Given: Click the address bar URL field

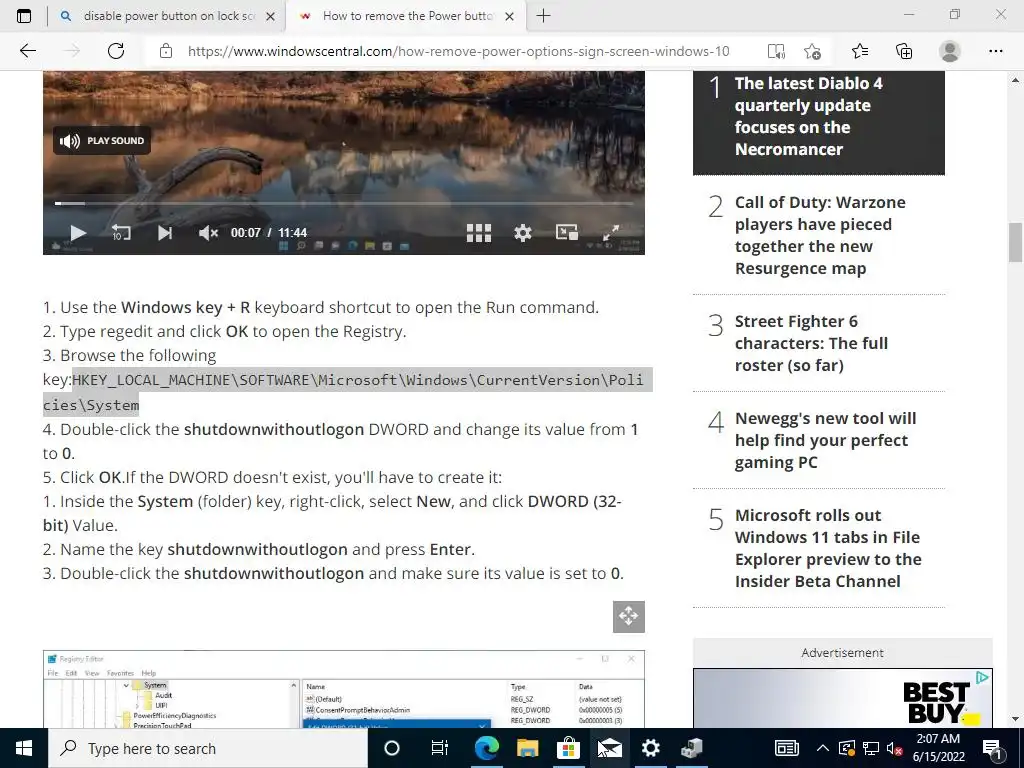Looking at the screenshot, I should pos(458,52).
